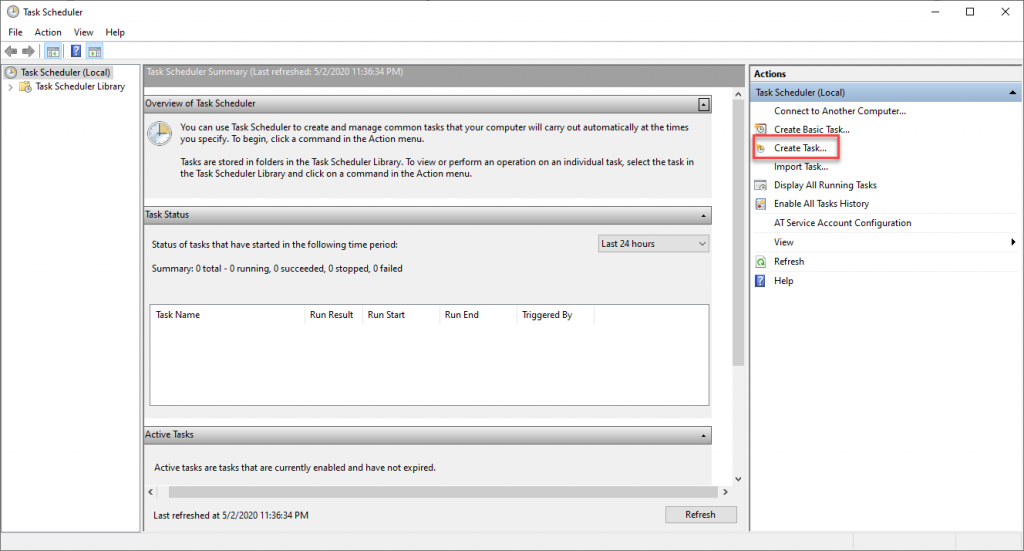Click the Forward arrow toolbar icon
This screenshot has height=551, width=1024.
pyautogui.click(x=28, y=51)
